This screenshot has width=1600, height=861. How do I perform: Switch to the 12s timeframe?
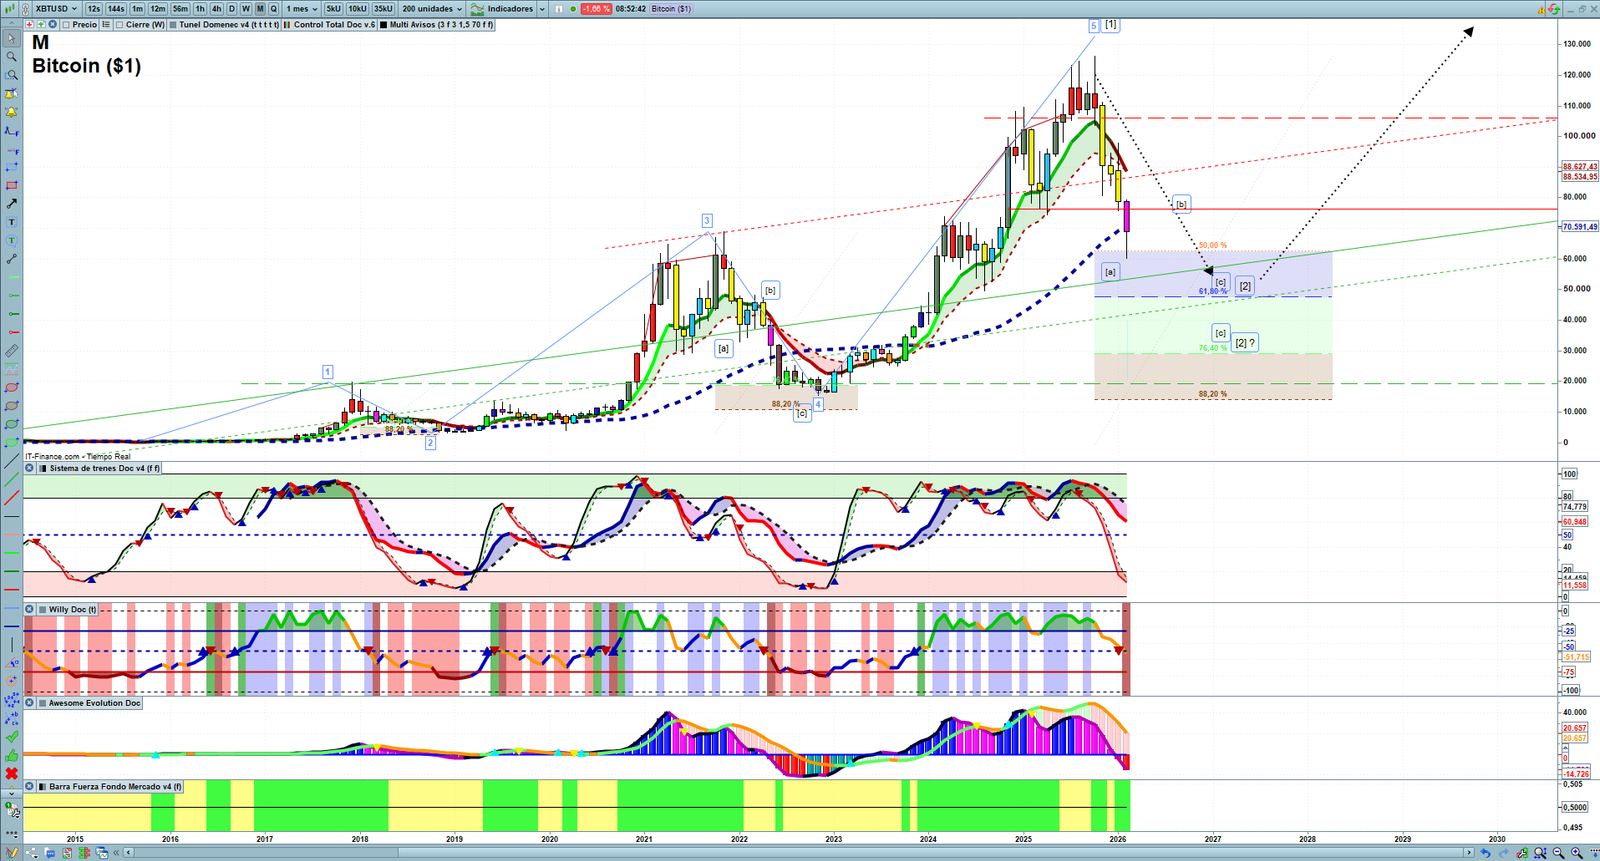tap(94, 9)
